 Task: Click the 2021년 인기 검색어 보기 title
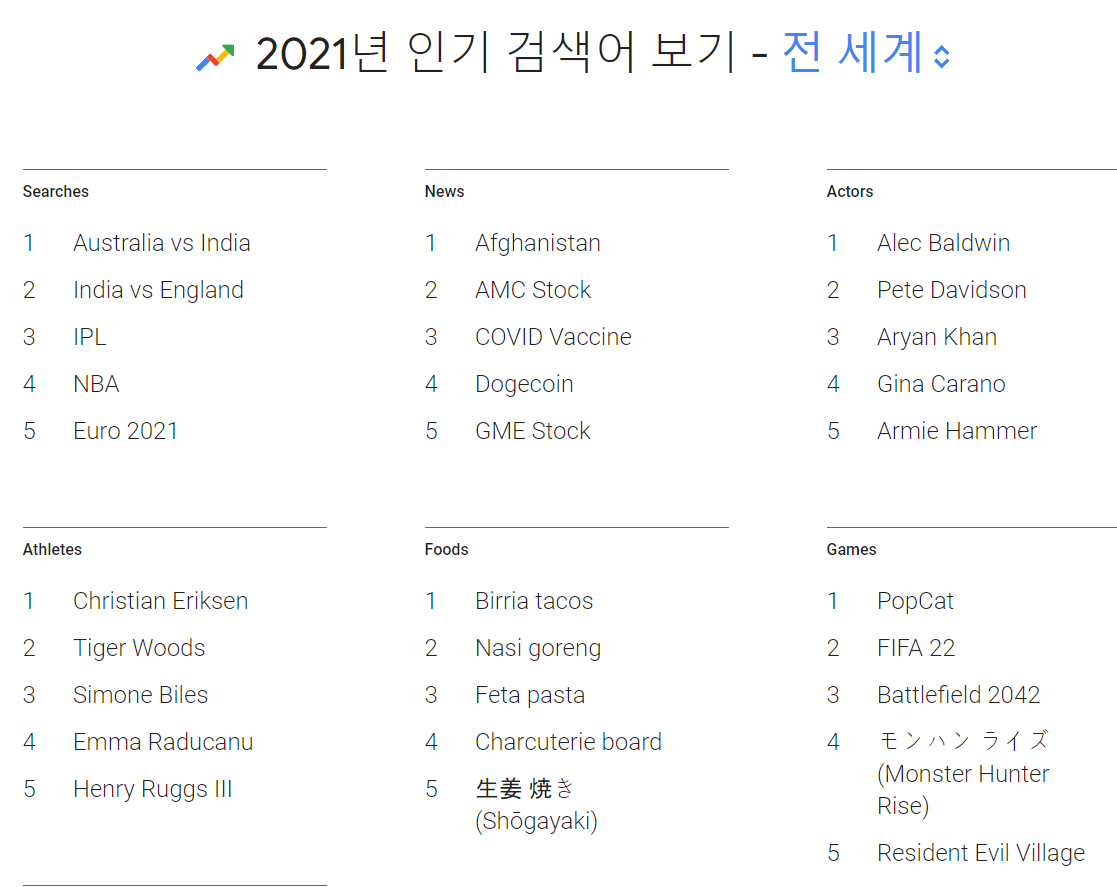tap(494, 53)
